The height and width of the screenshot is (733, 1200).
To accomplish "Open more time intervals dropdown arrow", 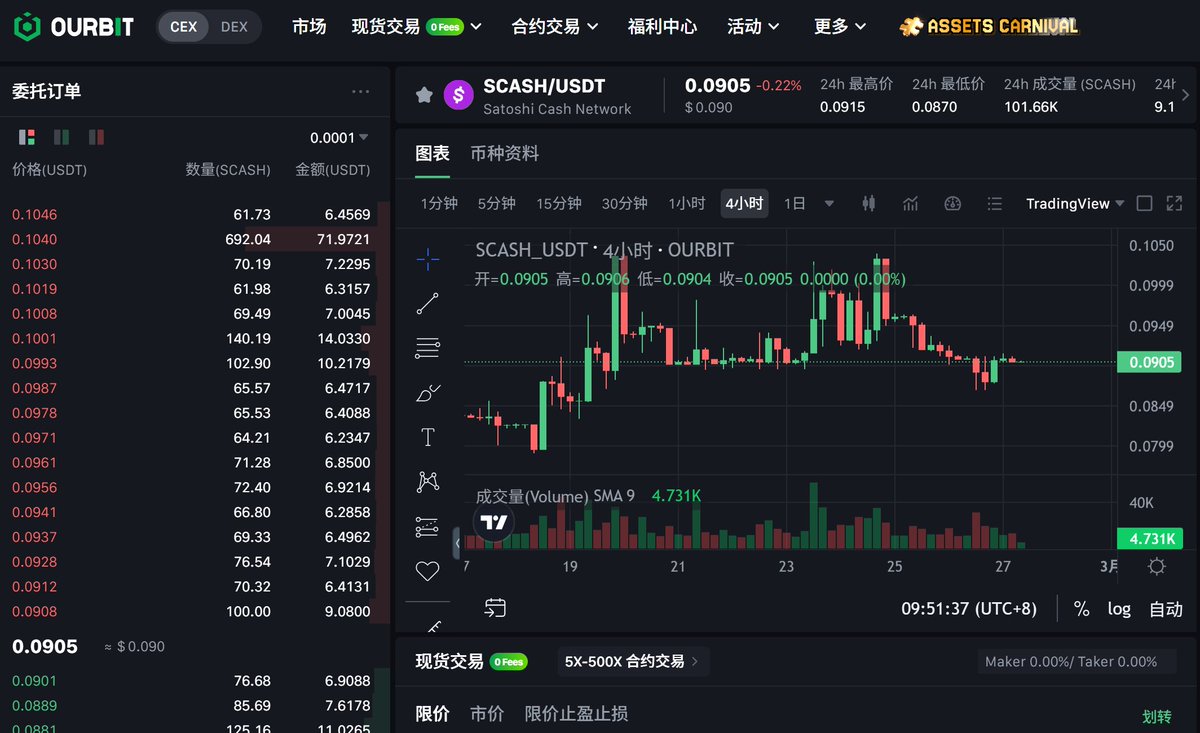I will coord(829,203).
